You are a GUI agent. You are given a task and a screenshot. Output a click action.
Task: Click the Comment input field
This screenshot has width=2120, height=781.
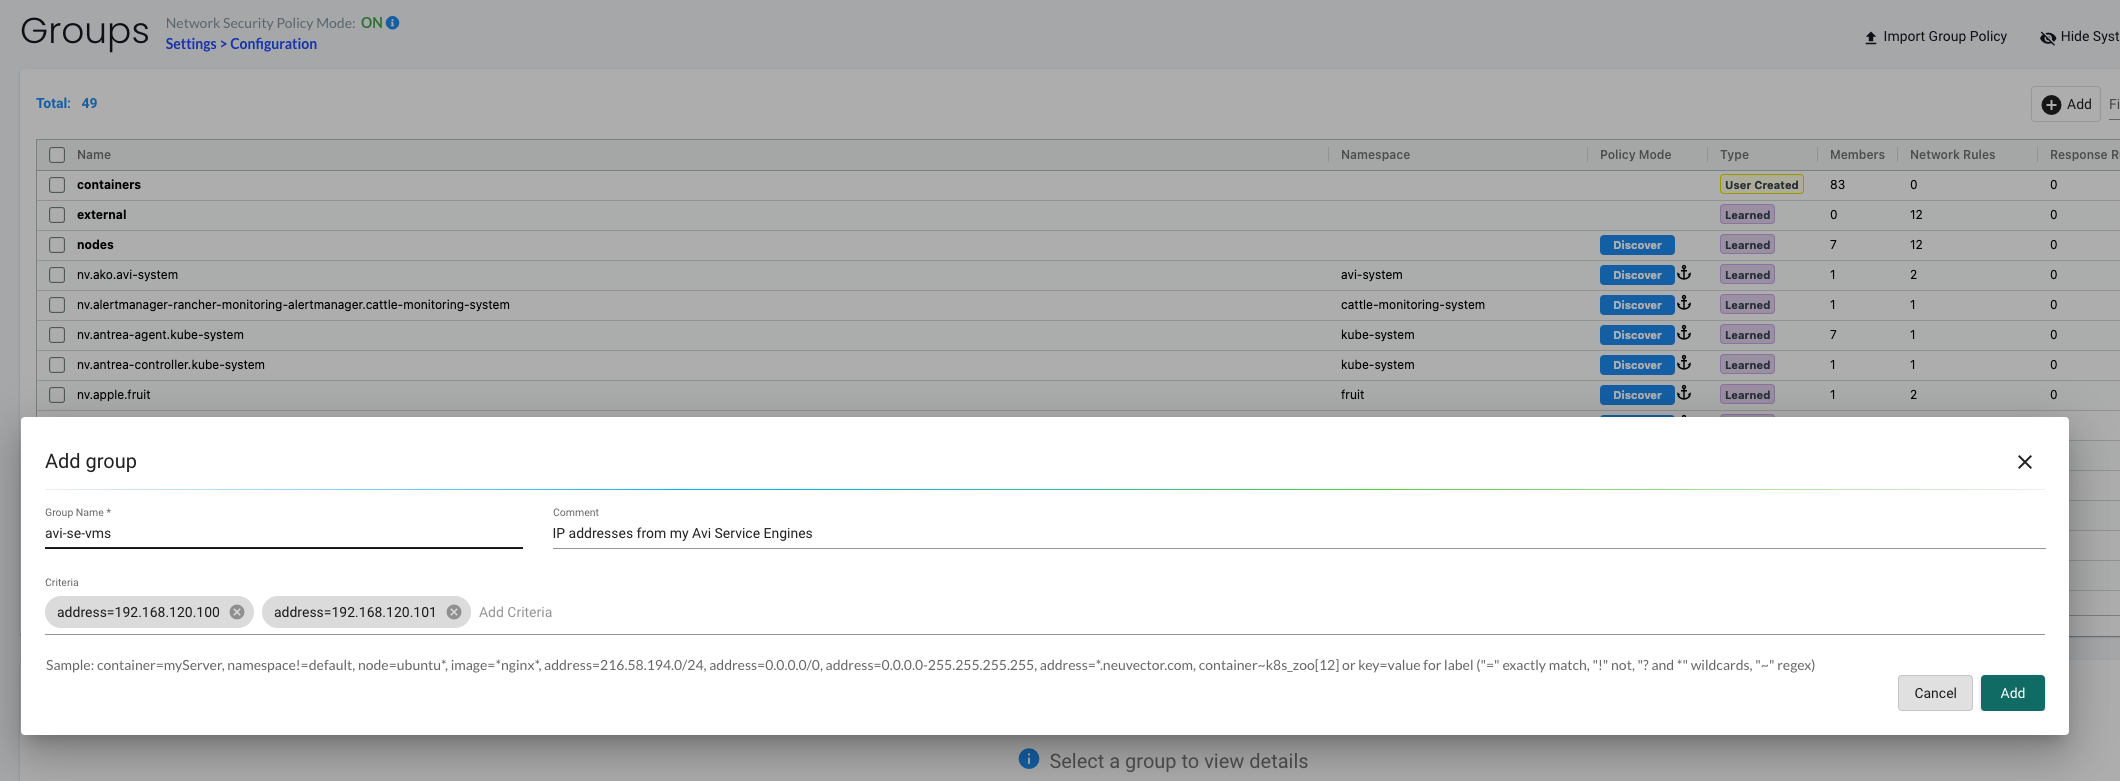1299,533
